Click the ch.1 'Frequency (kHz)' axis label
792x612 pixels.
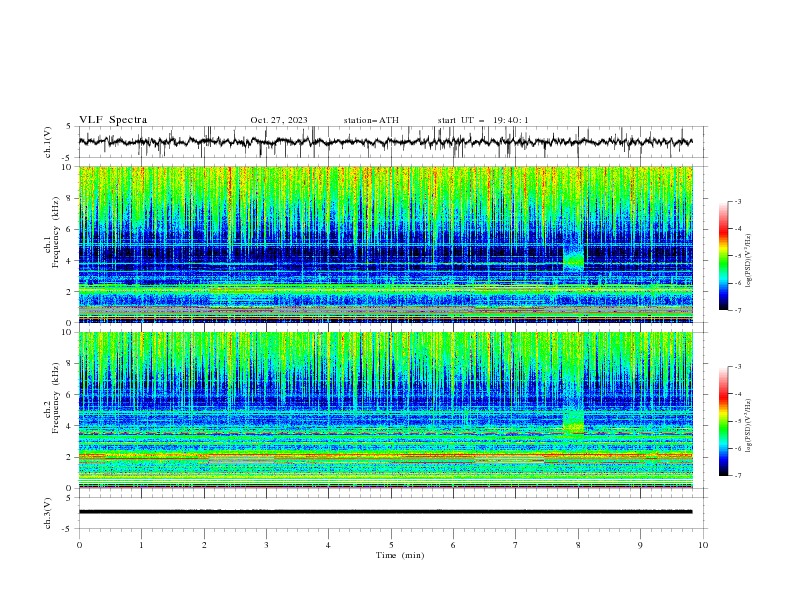55,233
